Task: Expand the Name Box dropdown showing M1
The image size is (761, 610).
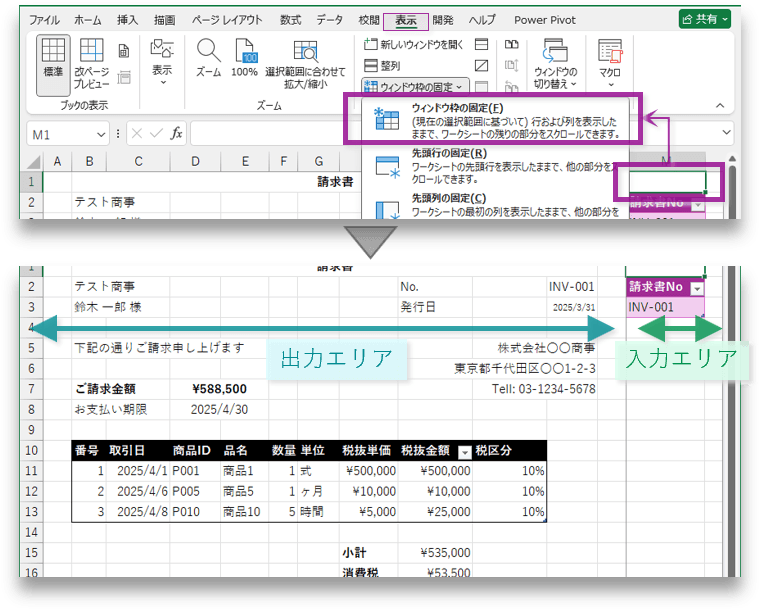Action: click(x=101, y=134)
